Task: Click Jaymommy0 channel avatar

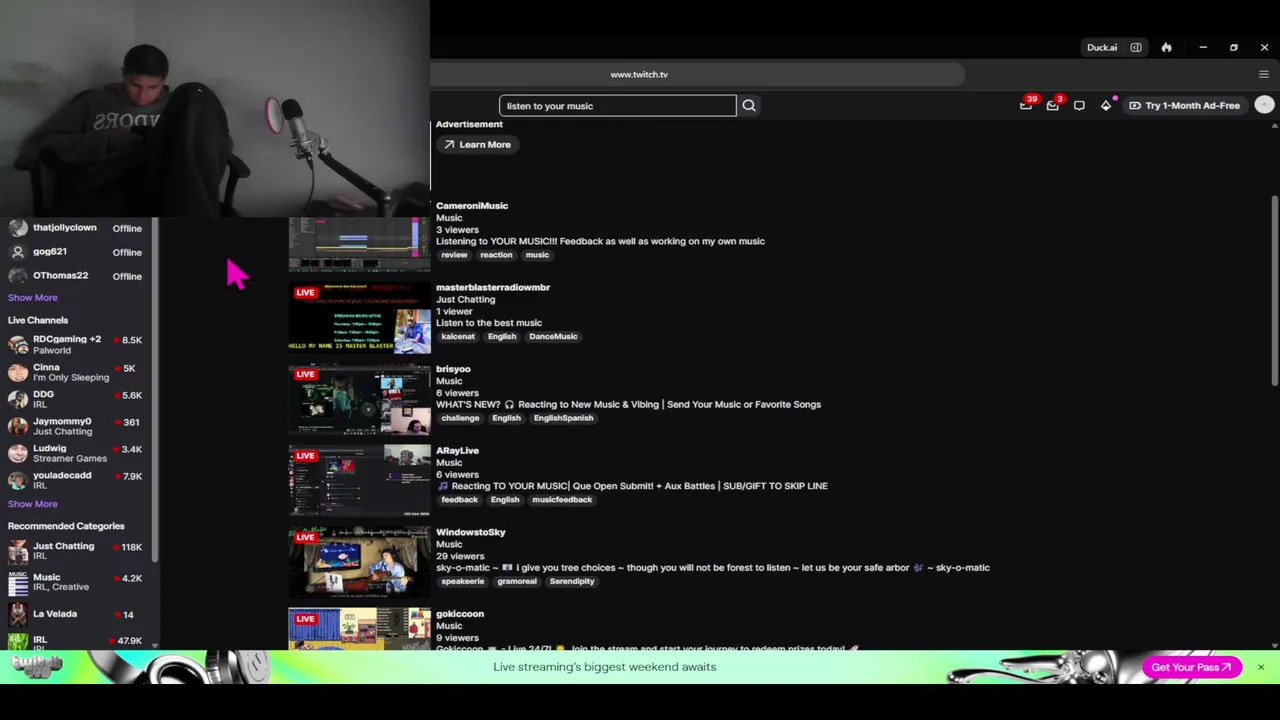Action: (18, 426)
